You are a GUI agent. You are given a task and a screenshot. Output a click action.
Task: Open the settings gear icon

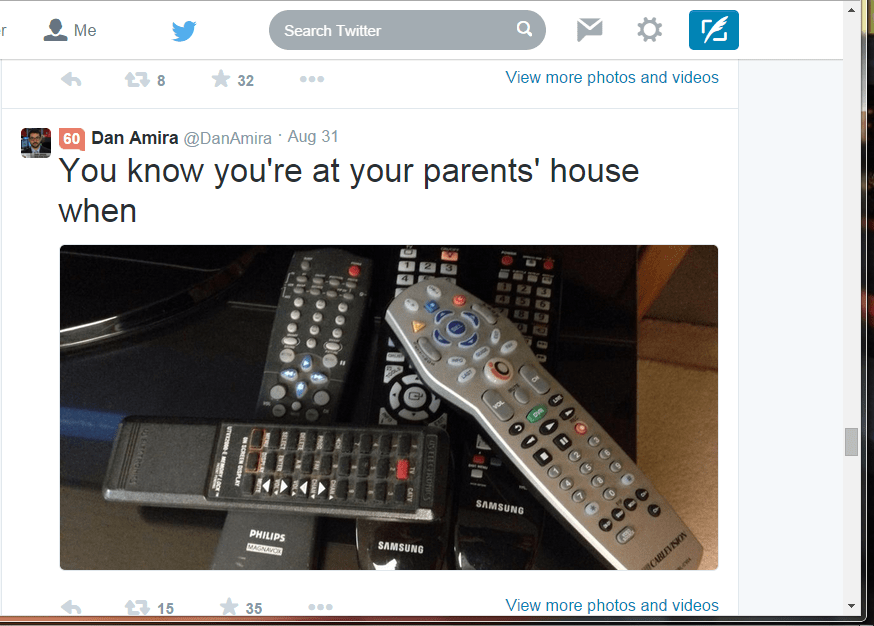[x=649, y=30]
